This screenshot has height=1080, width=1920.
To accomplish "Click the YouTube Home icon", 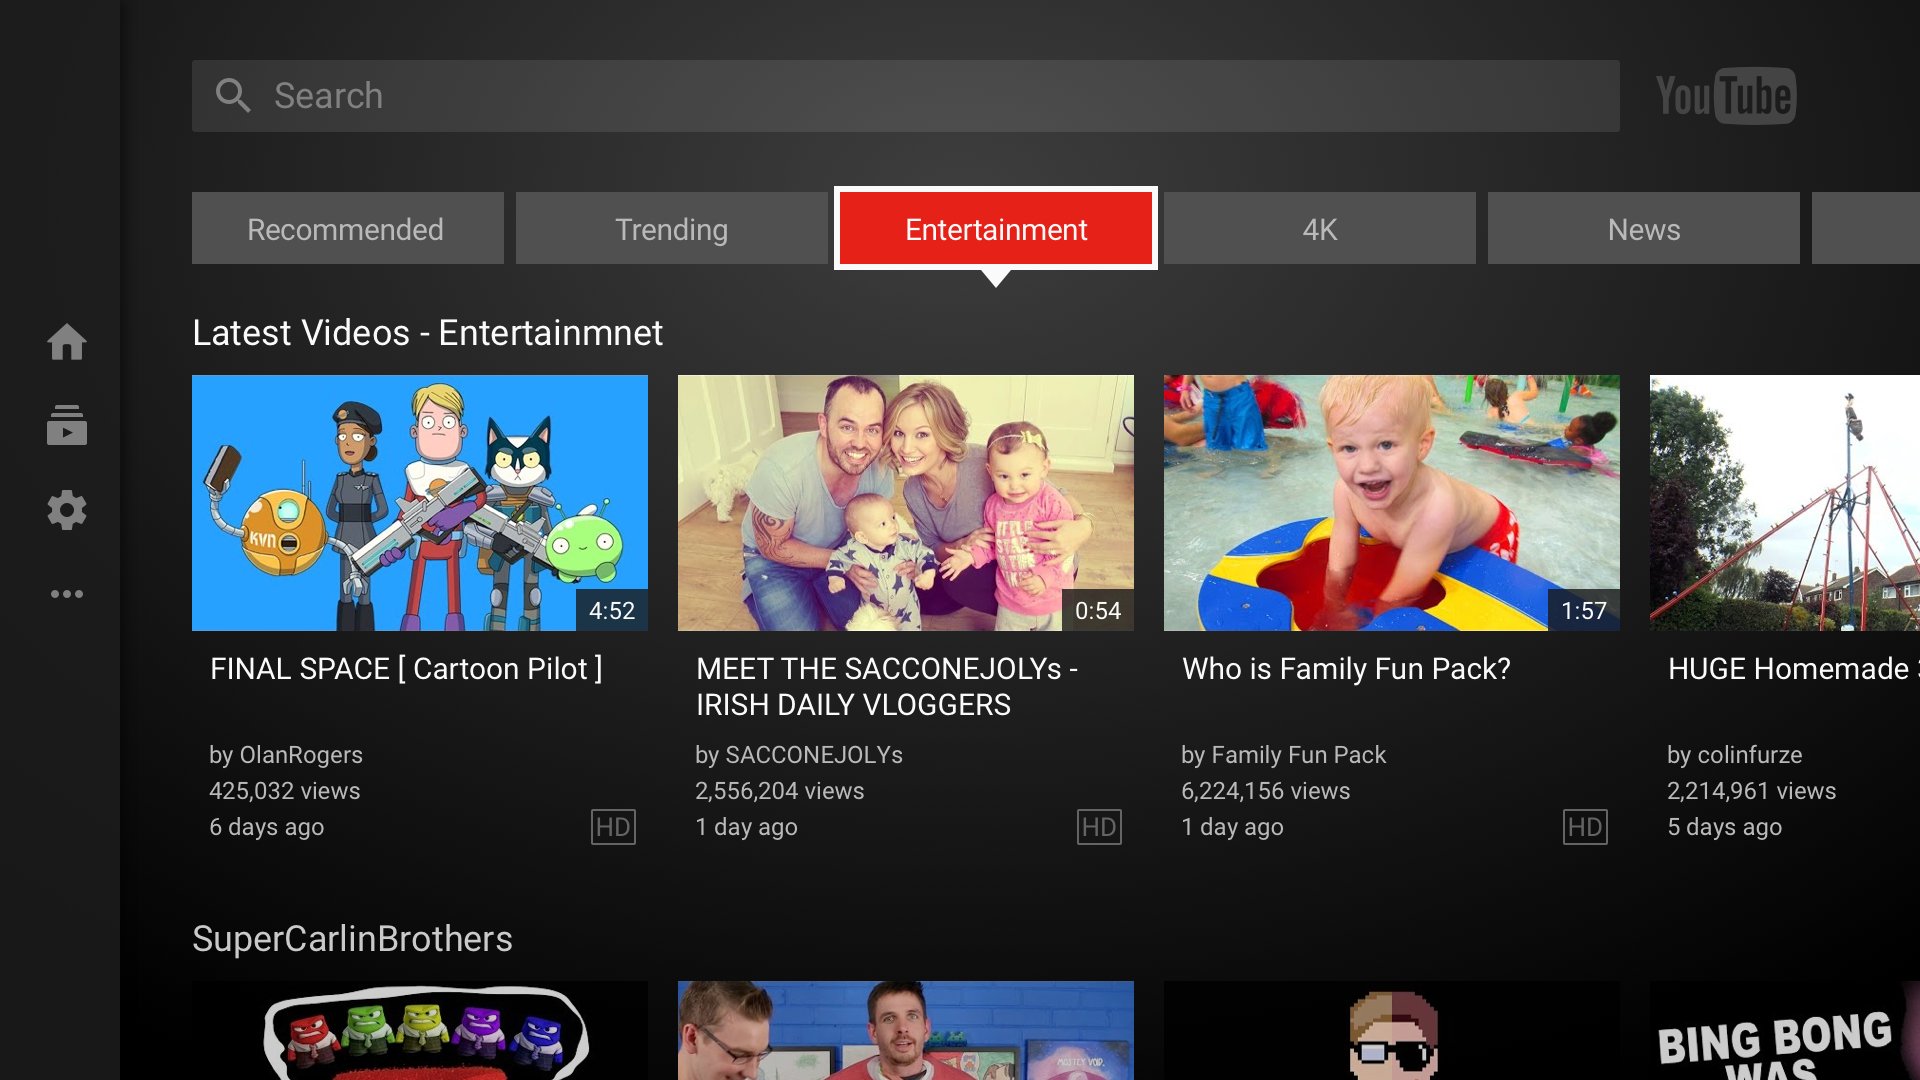I will [x=65, y=340].
